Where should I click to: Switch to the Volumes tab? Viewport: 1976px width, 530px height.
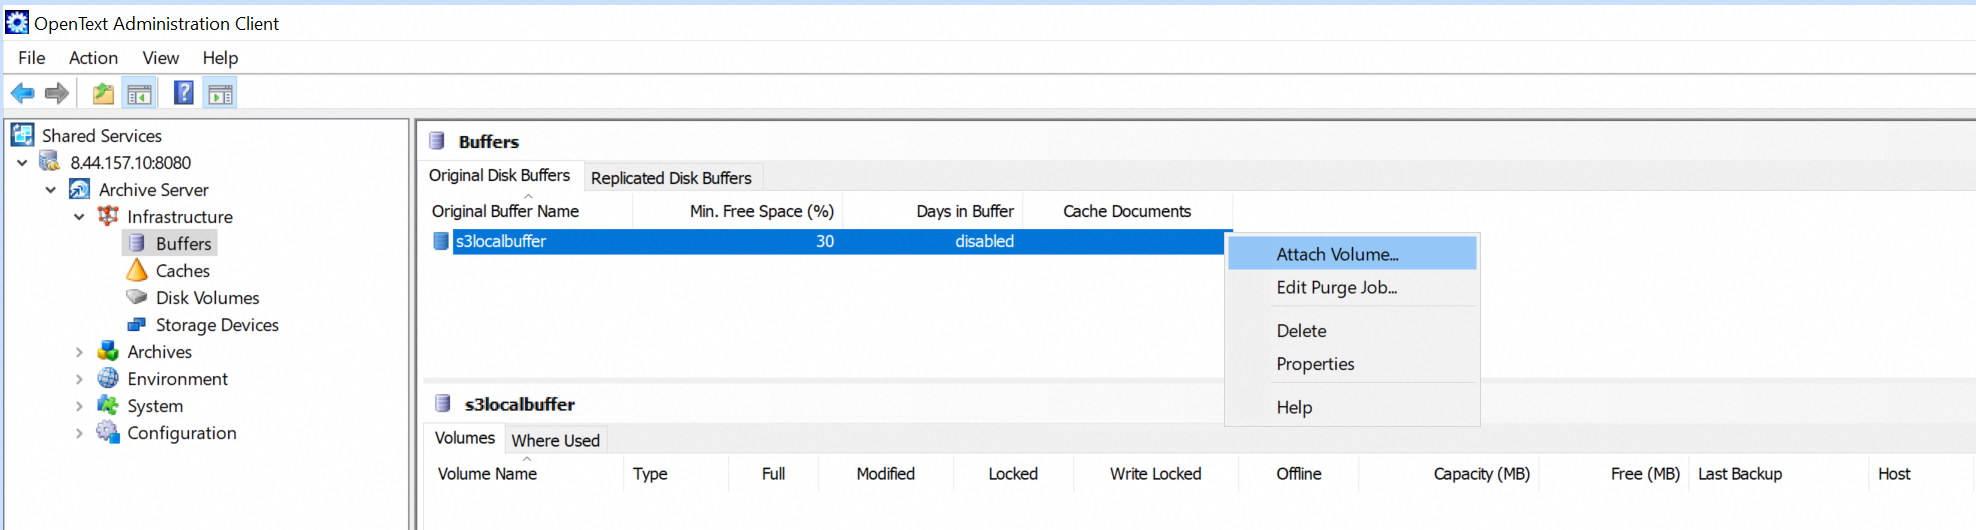click(x=464, y=438)
